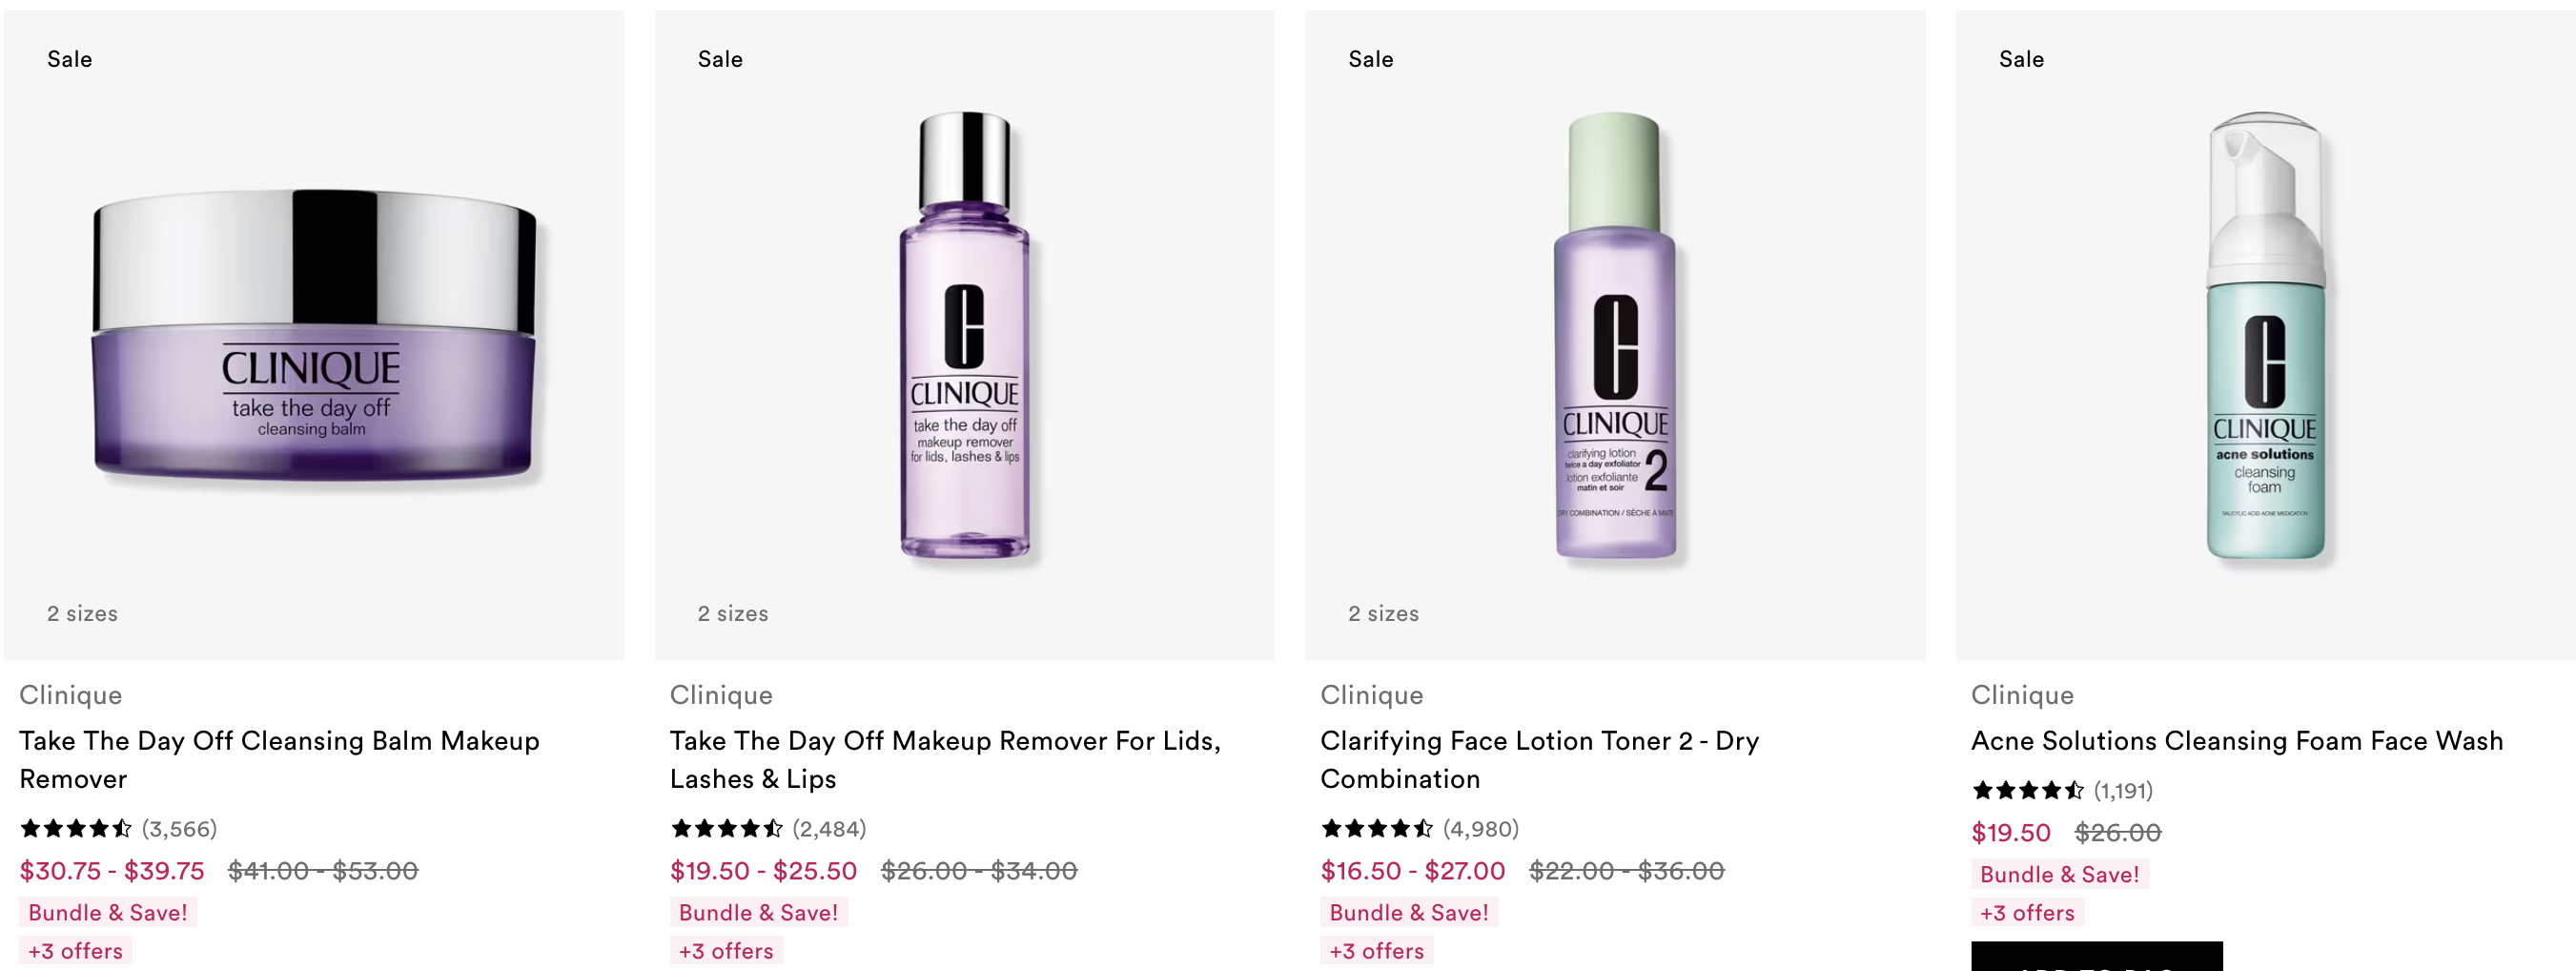
Task: Expand +3 offers under Clarifying Lotion Toner
Action: pyautogui.click(x=1377, y=950)
